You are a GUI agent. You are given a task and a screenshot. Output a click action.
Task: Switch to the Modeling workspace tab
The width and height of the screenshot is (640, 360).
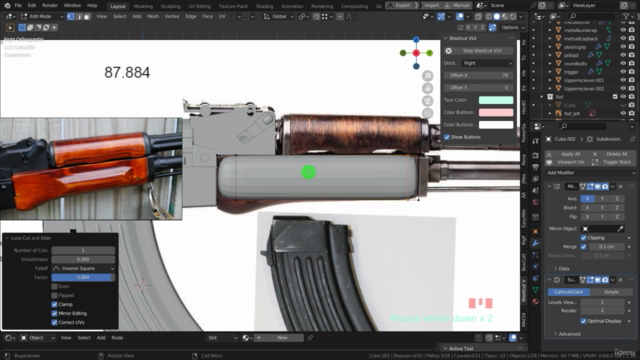pos(143,6)
